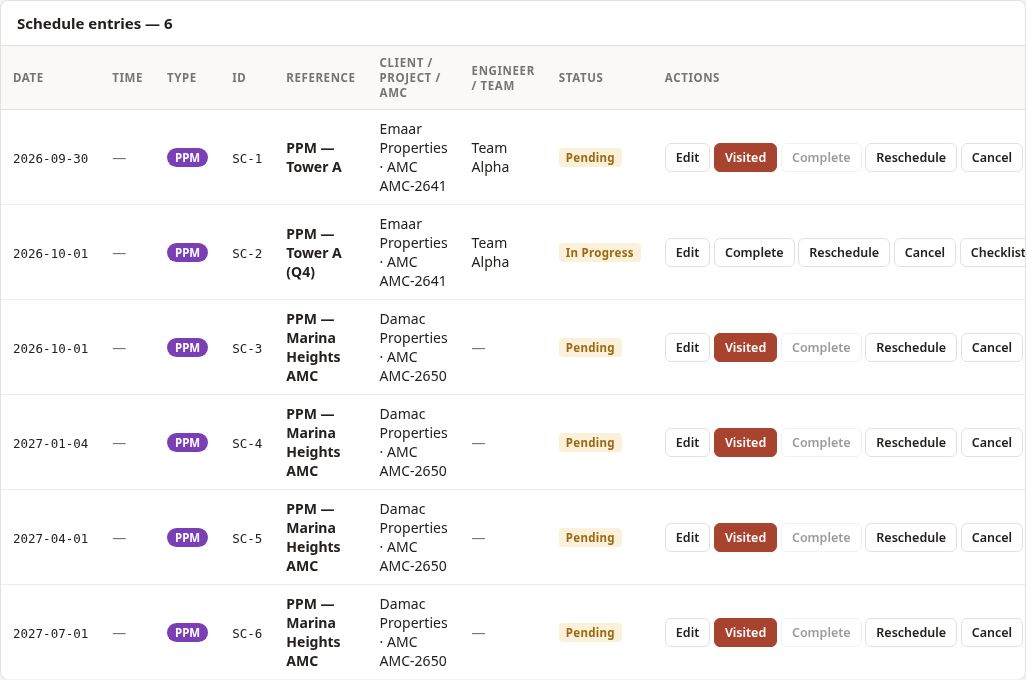Image resolution: width=1026 pixels, height=680 pixels.
Task: Mark SC-4 as Visited
Action: pyautogui.click(x=745, y=442)
